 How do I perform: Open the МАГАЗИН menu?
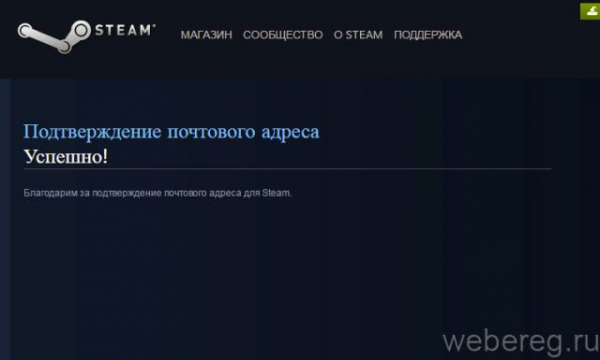pos(206,35)
